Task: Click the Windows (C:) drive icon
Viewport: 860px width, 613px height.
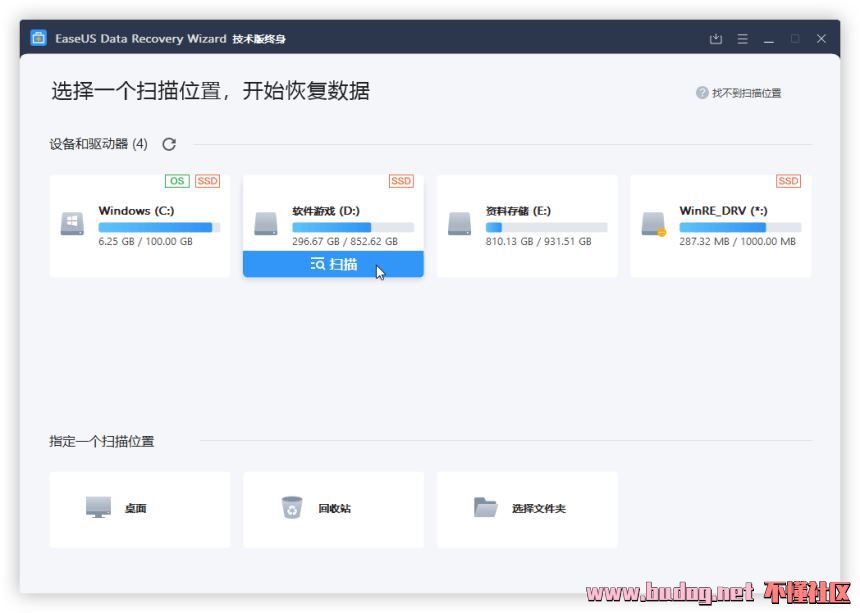Action: pyautogui.click(x=72, y=224)
